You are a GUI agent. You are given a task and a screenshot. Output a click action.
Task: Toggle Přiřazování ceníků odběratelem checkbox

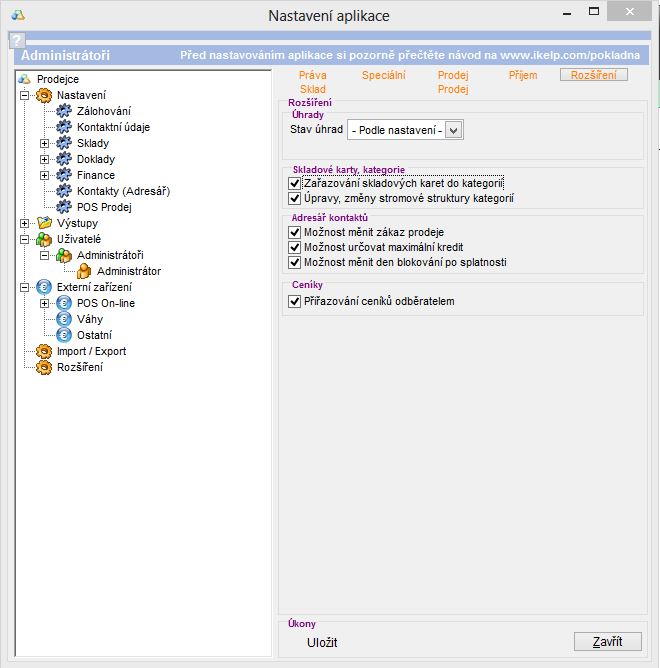click(294, 300)
